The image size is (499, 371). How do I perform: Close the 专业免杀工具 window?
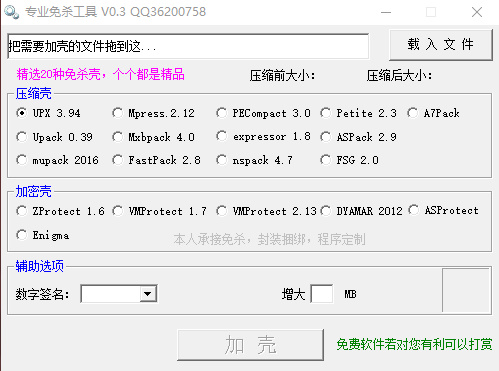[477, 12]
